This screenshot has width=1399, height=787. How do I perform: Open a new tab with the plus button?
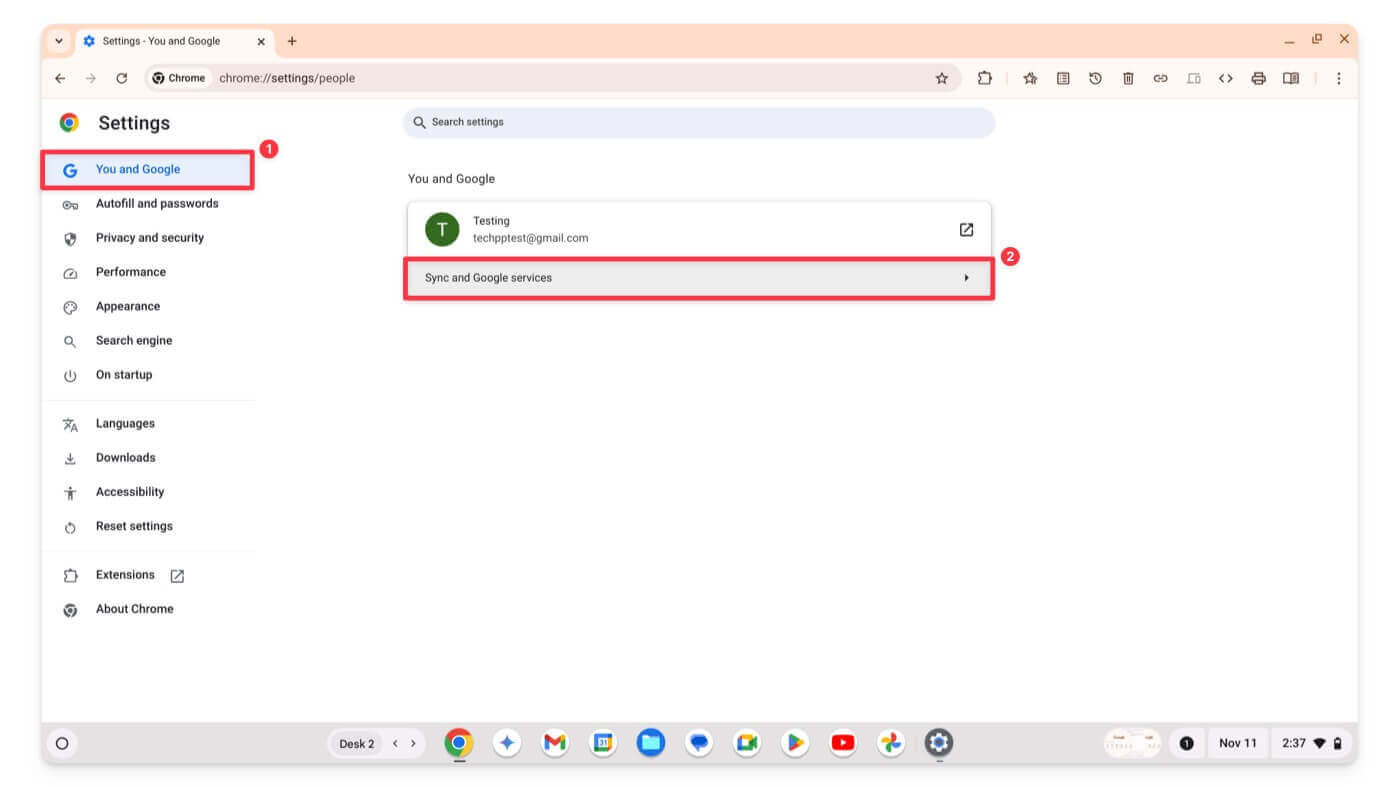[292, 41]
